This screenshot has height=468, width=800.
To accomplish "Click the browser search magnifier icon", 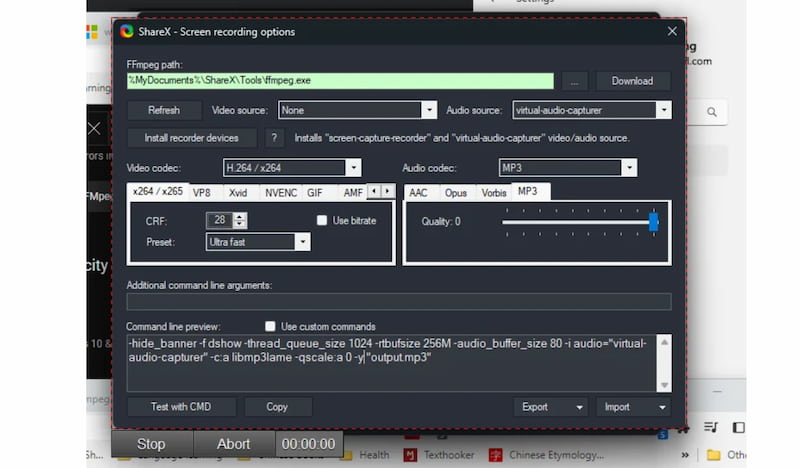I will click(714, 113).
